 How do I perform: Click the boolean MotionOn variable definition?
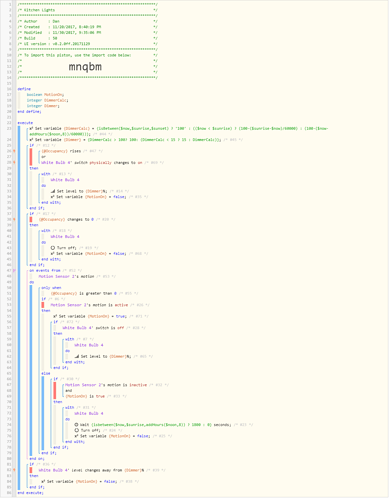tap(45, 95)
